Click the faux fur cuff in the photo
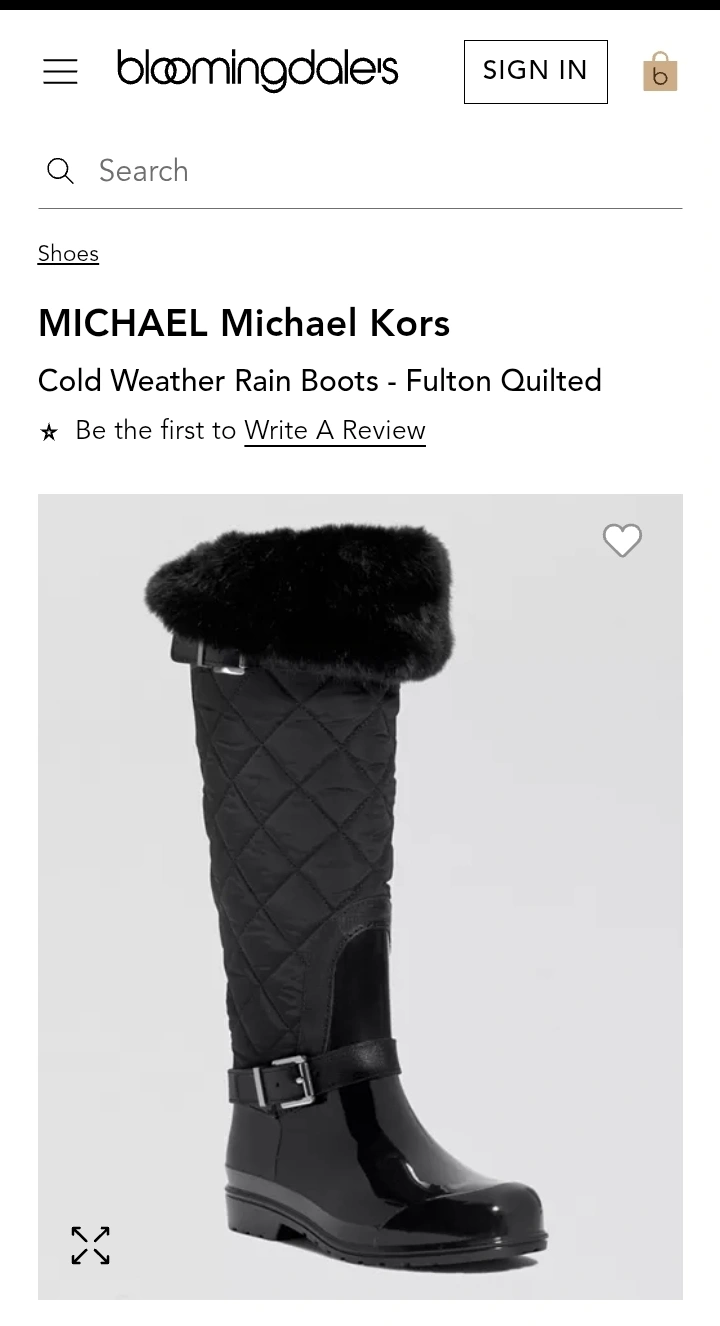 [300, 595]
